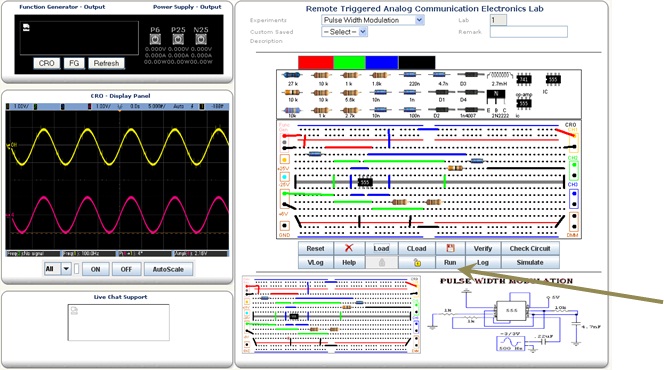Viewport: 664px width, 370px height.
Task: Click the floppy disk save icon
Action: click(x=450, y=249)
